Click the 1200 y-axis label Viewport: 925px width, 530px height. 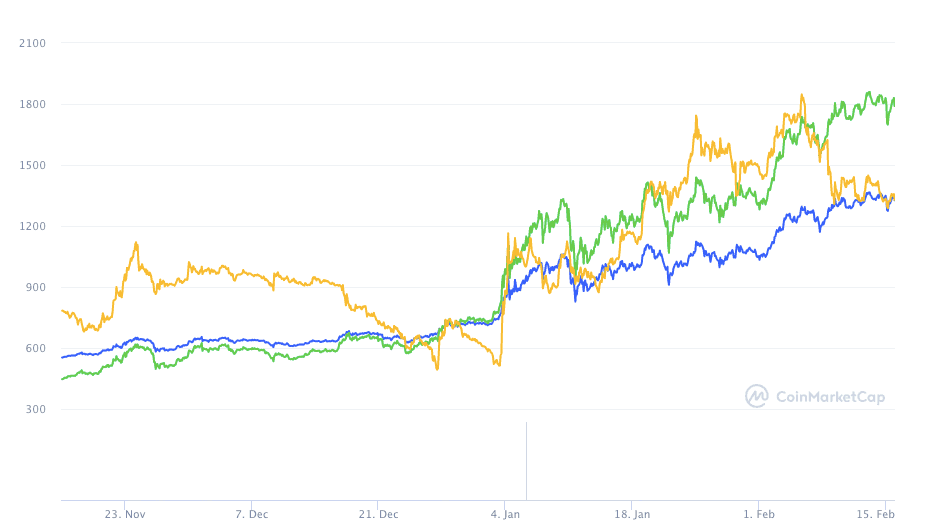[33, 226]
